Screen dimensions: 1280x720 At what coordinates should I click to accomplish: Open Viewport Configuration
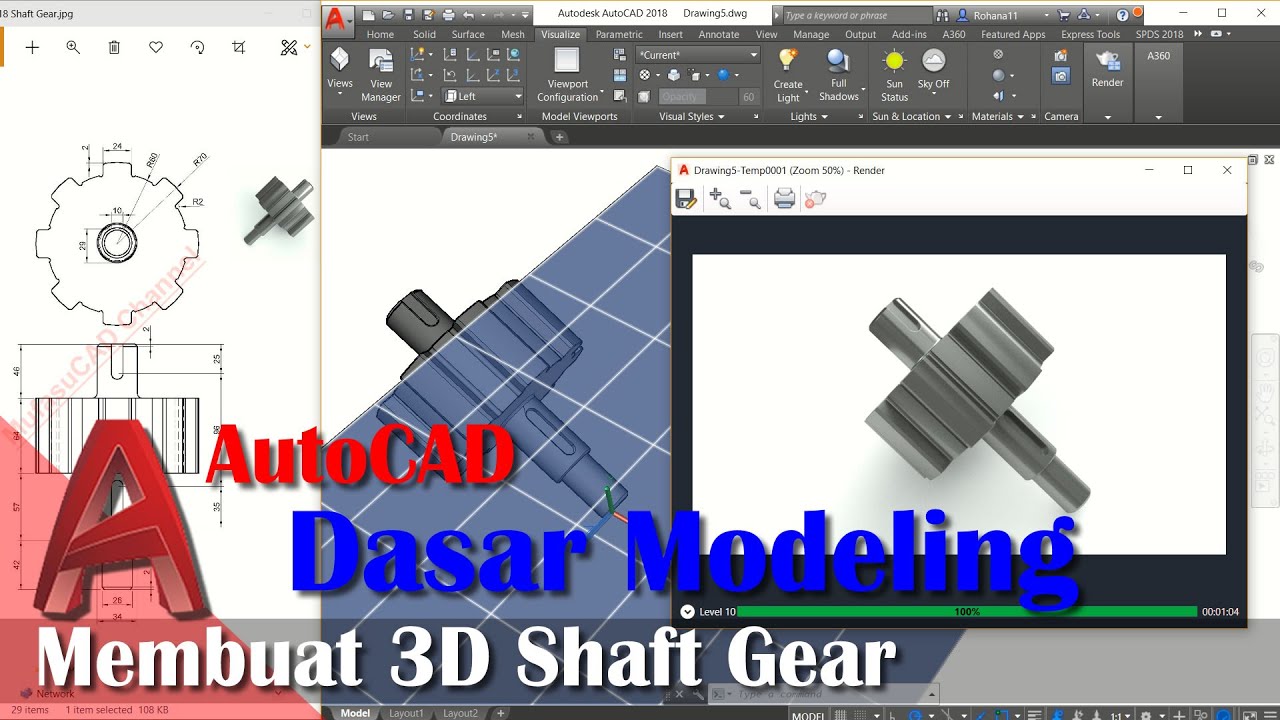coord(567,75)
